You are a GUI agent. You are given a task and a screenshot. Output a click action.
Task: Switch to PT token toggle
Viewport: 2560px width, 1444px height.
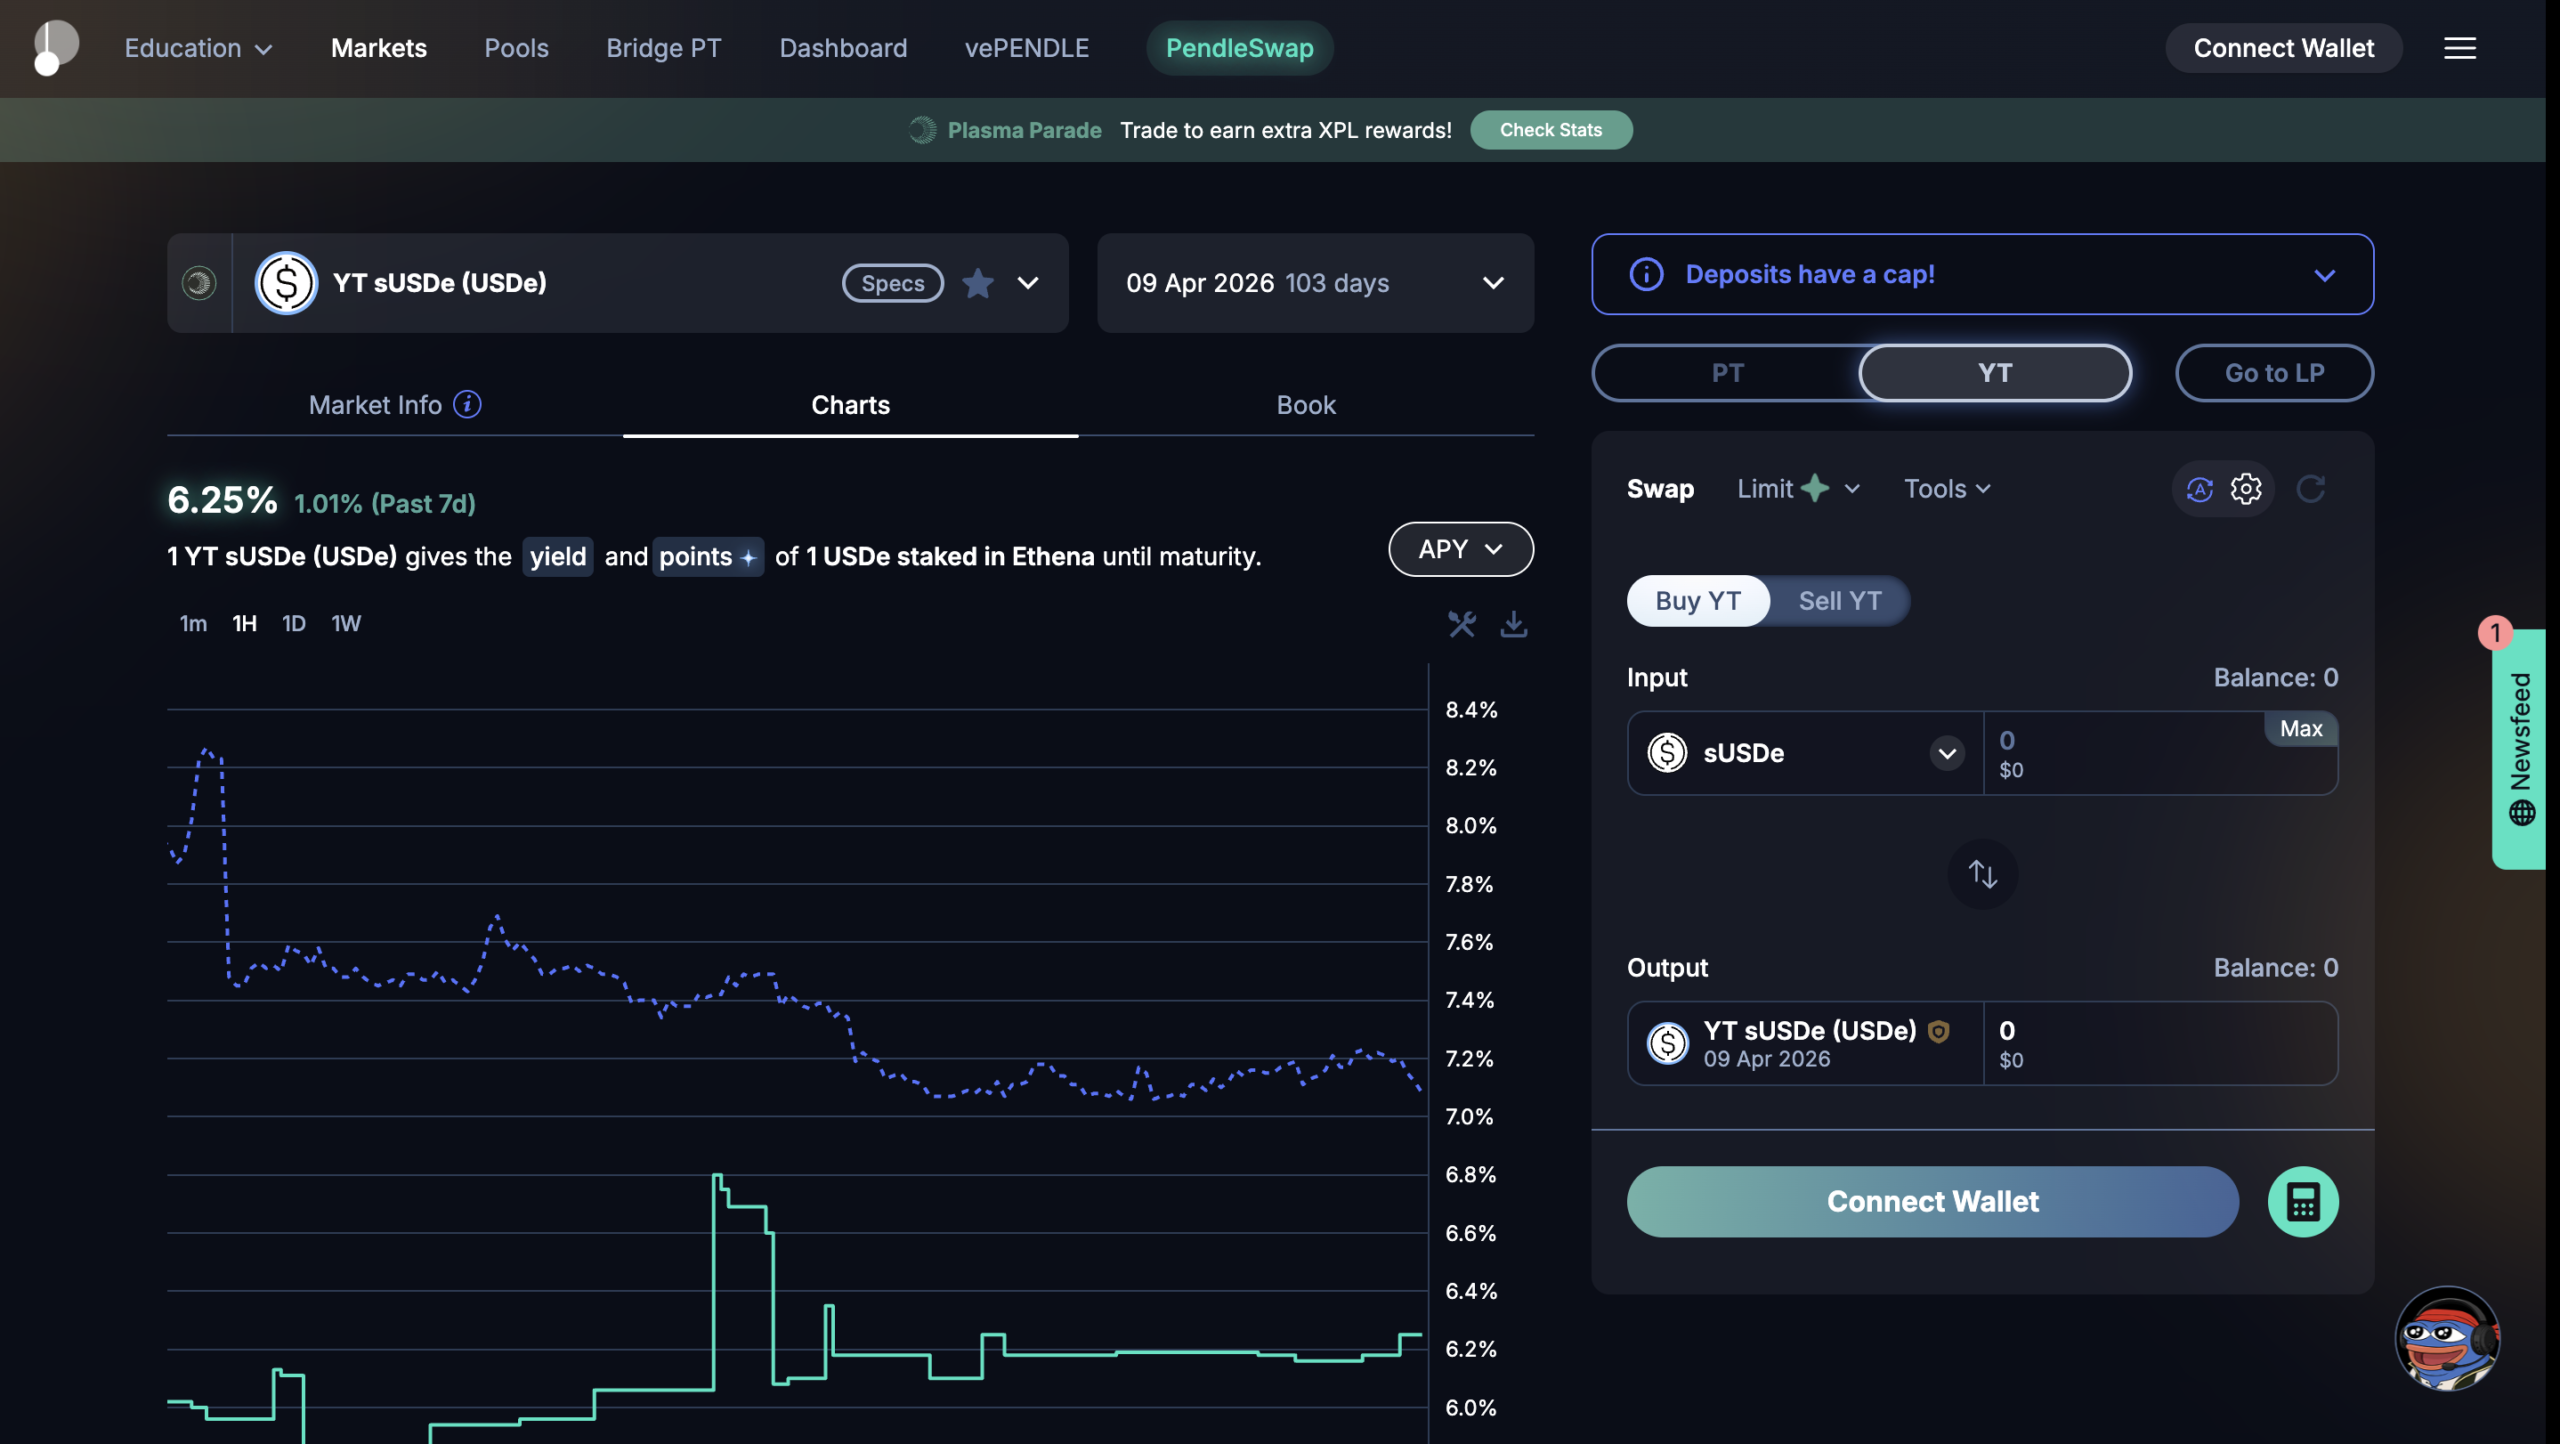pos(1727,373)
